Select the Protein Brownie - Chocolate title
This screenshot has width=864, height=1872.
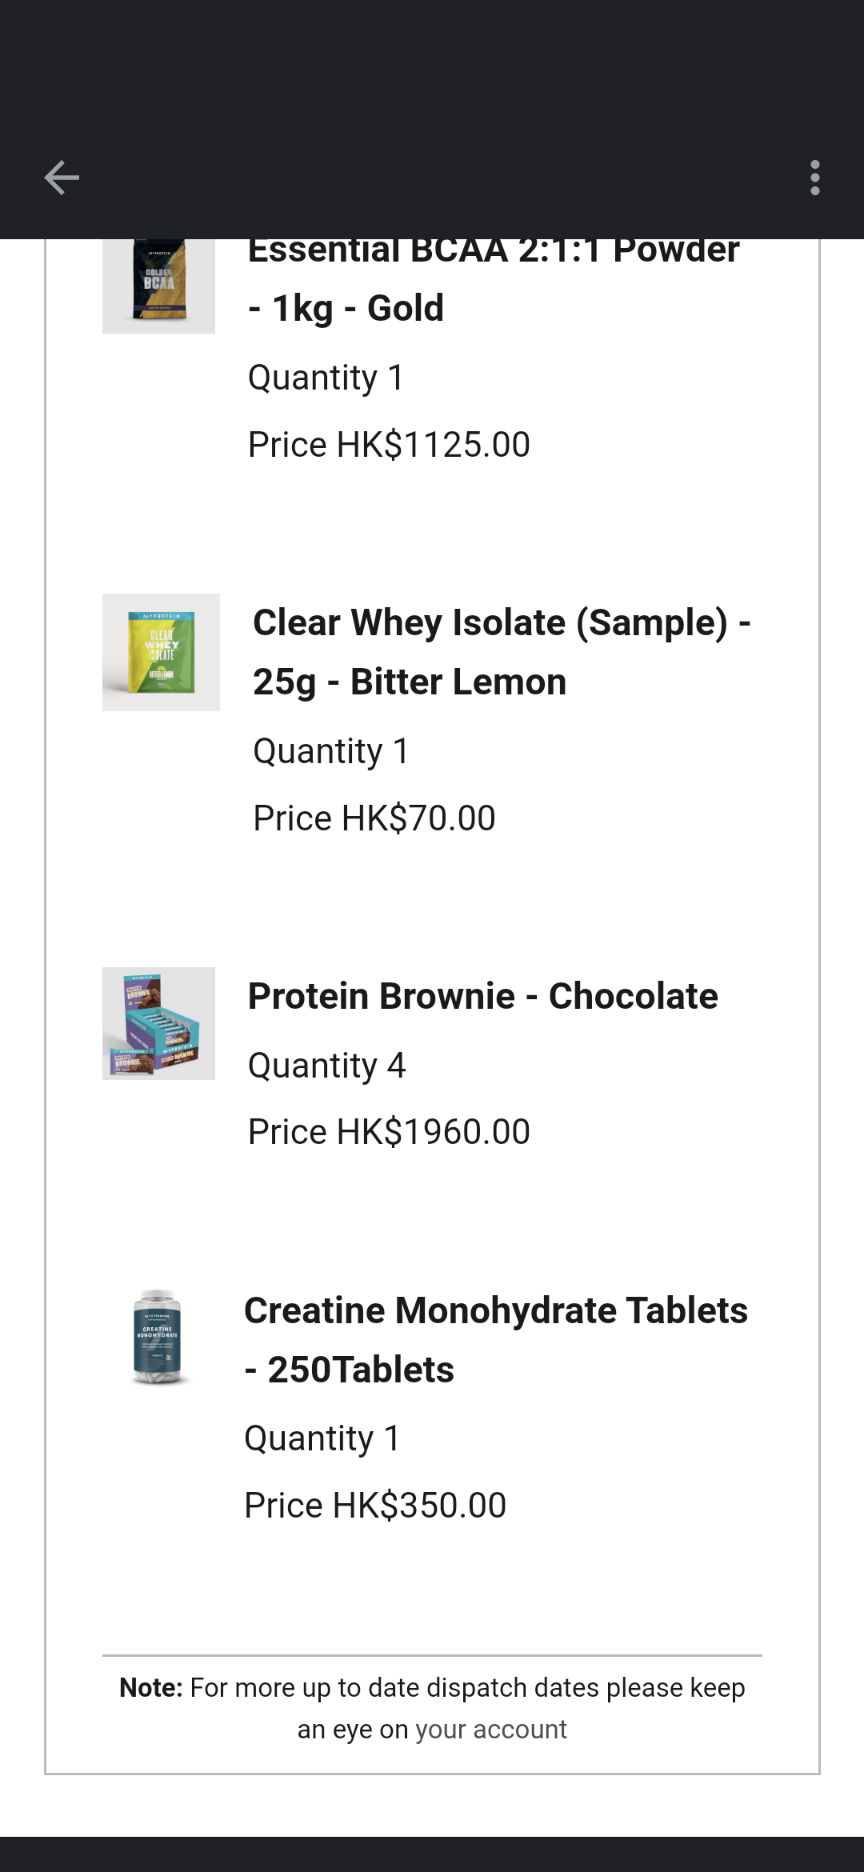[483, 996]
